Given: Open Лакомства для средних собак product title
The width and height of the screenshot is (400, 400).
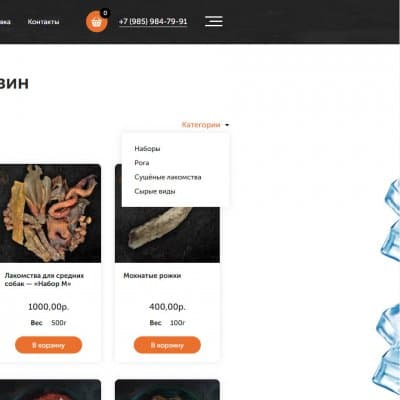Looking at the screenshot, I should click(x=44, y=280).
